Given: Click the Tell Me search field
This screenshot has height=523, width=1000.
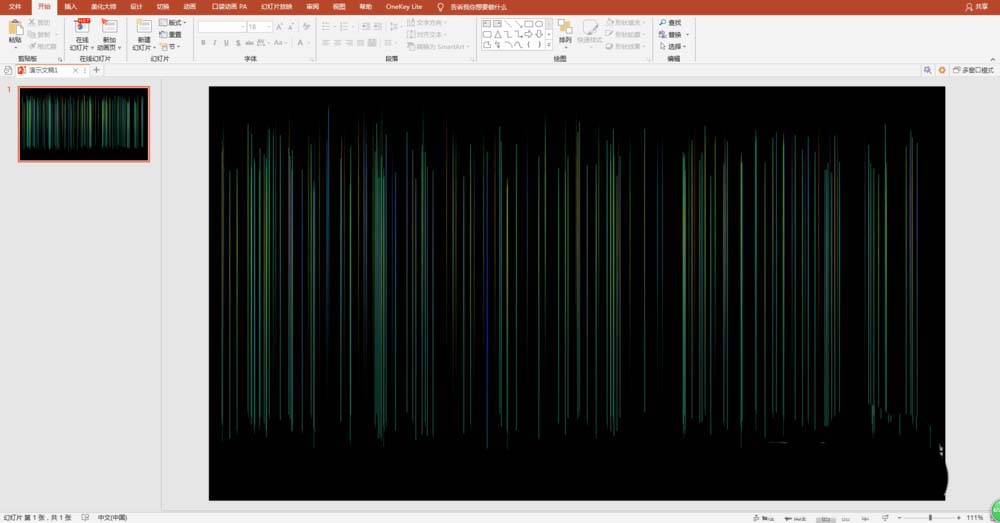Looking at the screenshot, I should point(478,7).
